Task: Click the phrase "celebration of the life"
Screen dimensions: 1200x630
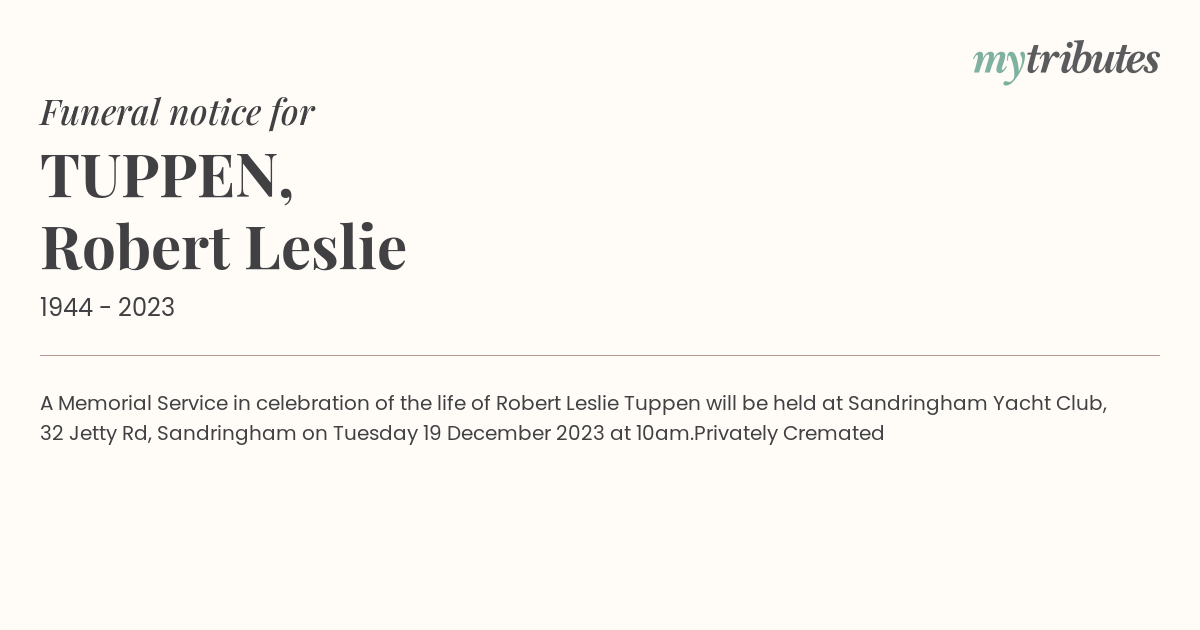Action: [x=364, y=404]
